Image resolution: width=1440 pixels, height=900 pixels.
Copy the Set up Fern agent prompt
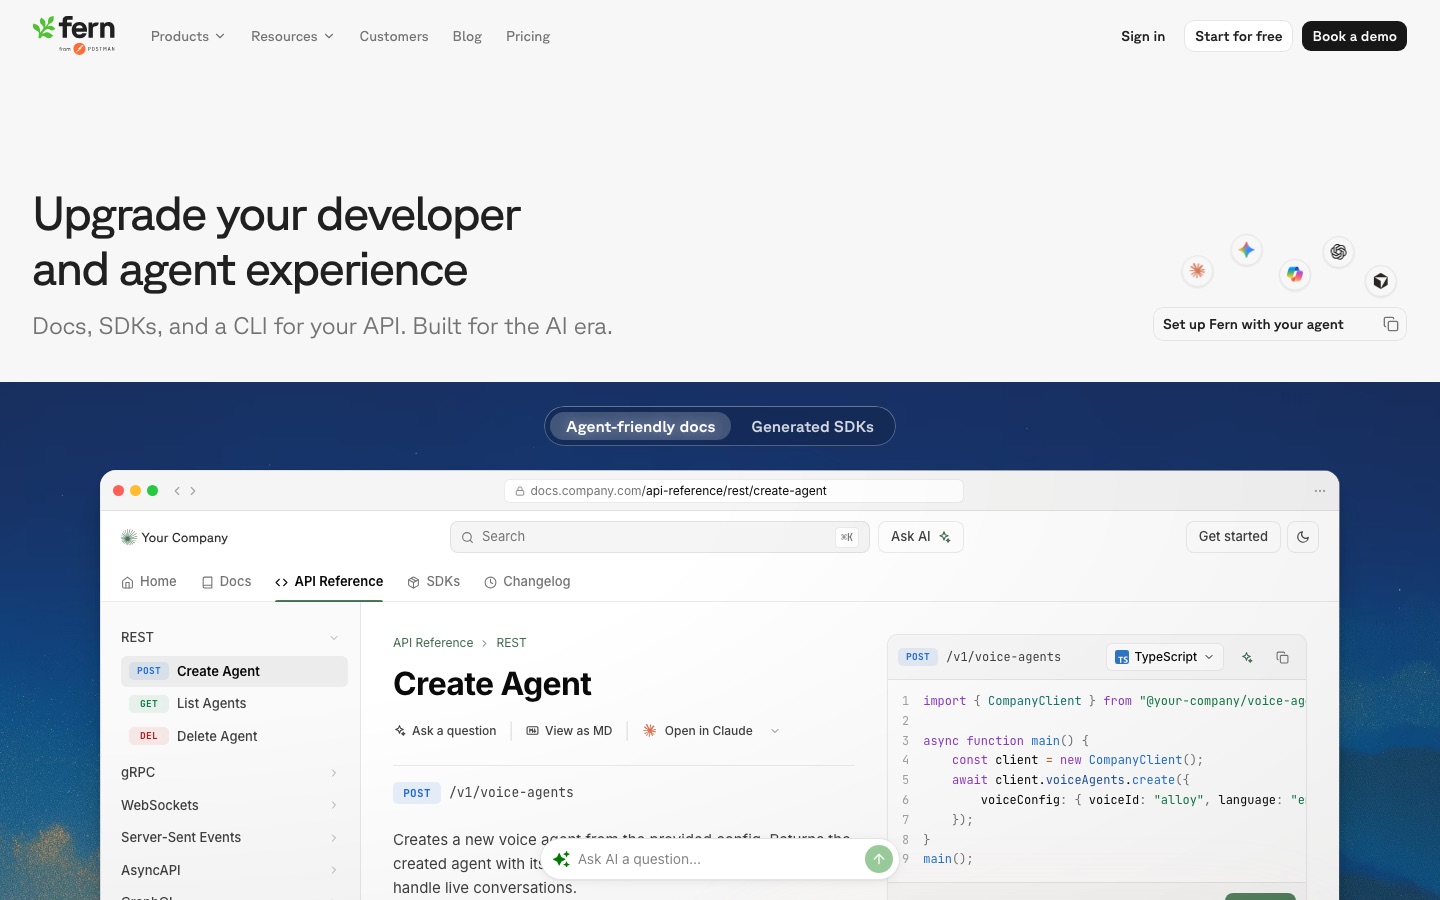click(x=1391, y=324)
